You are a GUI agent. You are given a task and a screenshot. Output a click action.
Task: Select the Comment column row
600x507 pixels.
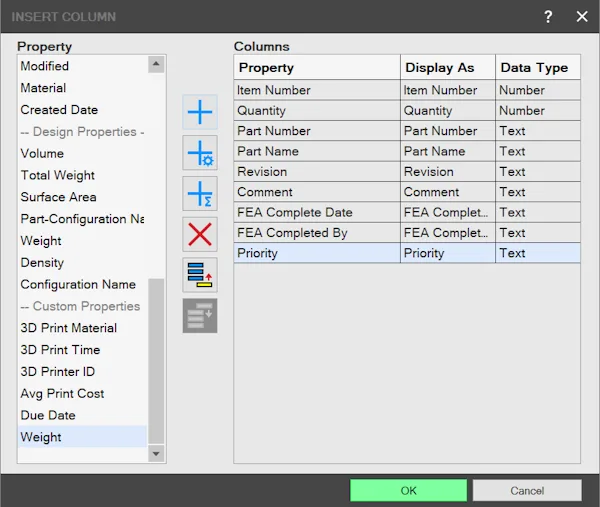[407, 192]
